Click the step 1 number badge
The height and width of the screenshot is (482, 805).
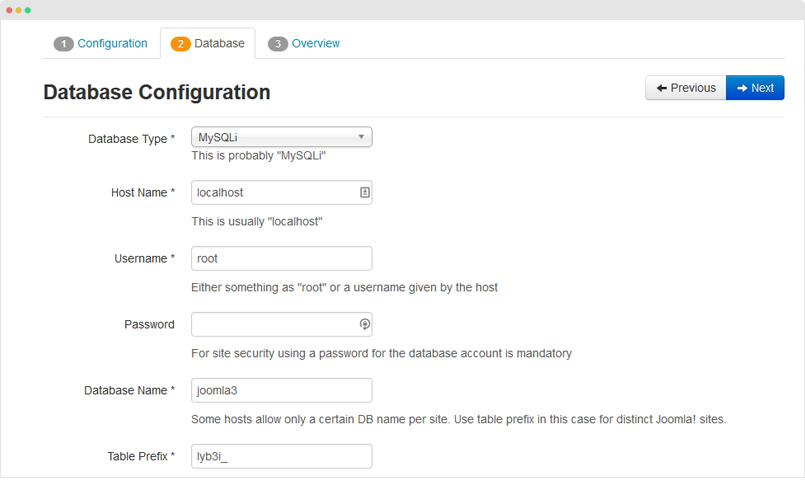[64, 44]
